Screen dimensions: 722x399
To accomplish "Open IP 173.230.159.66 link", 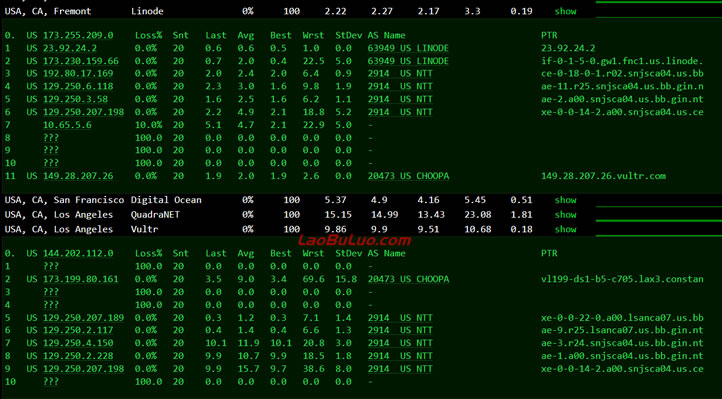I will point(81,61).
